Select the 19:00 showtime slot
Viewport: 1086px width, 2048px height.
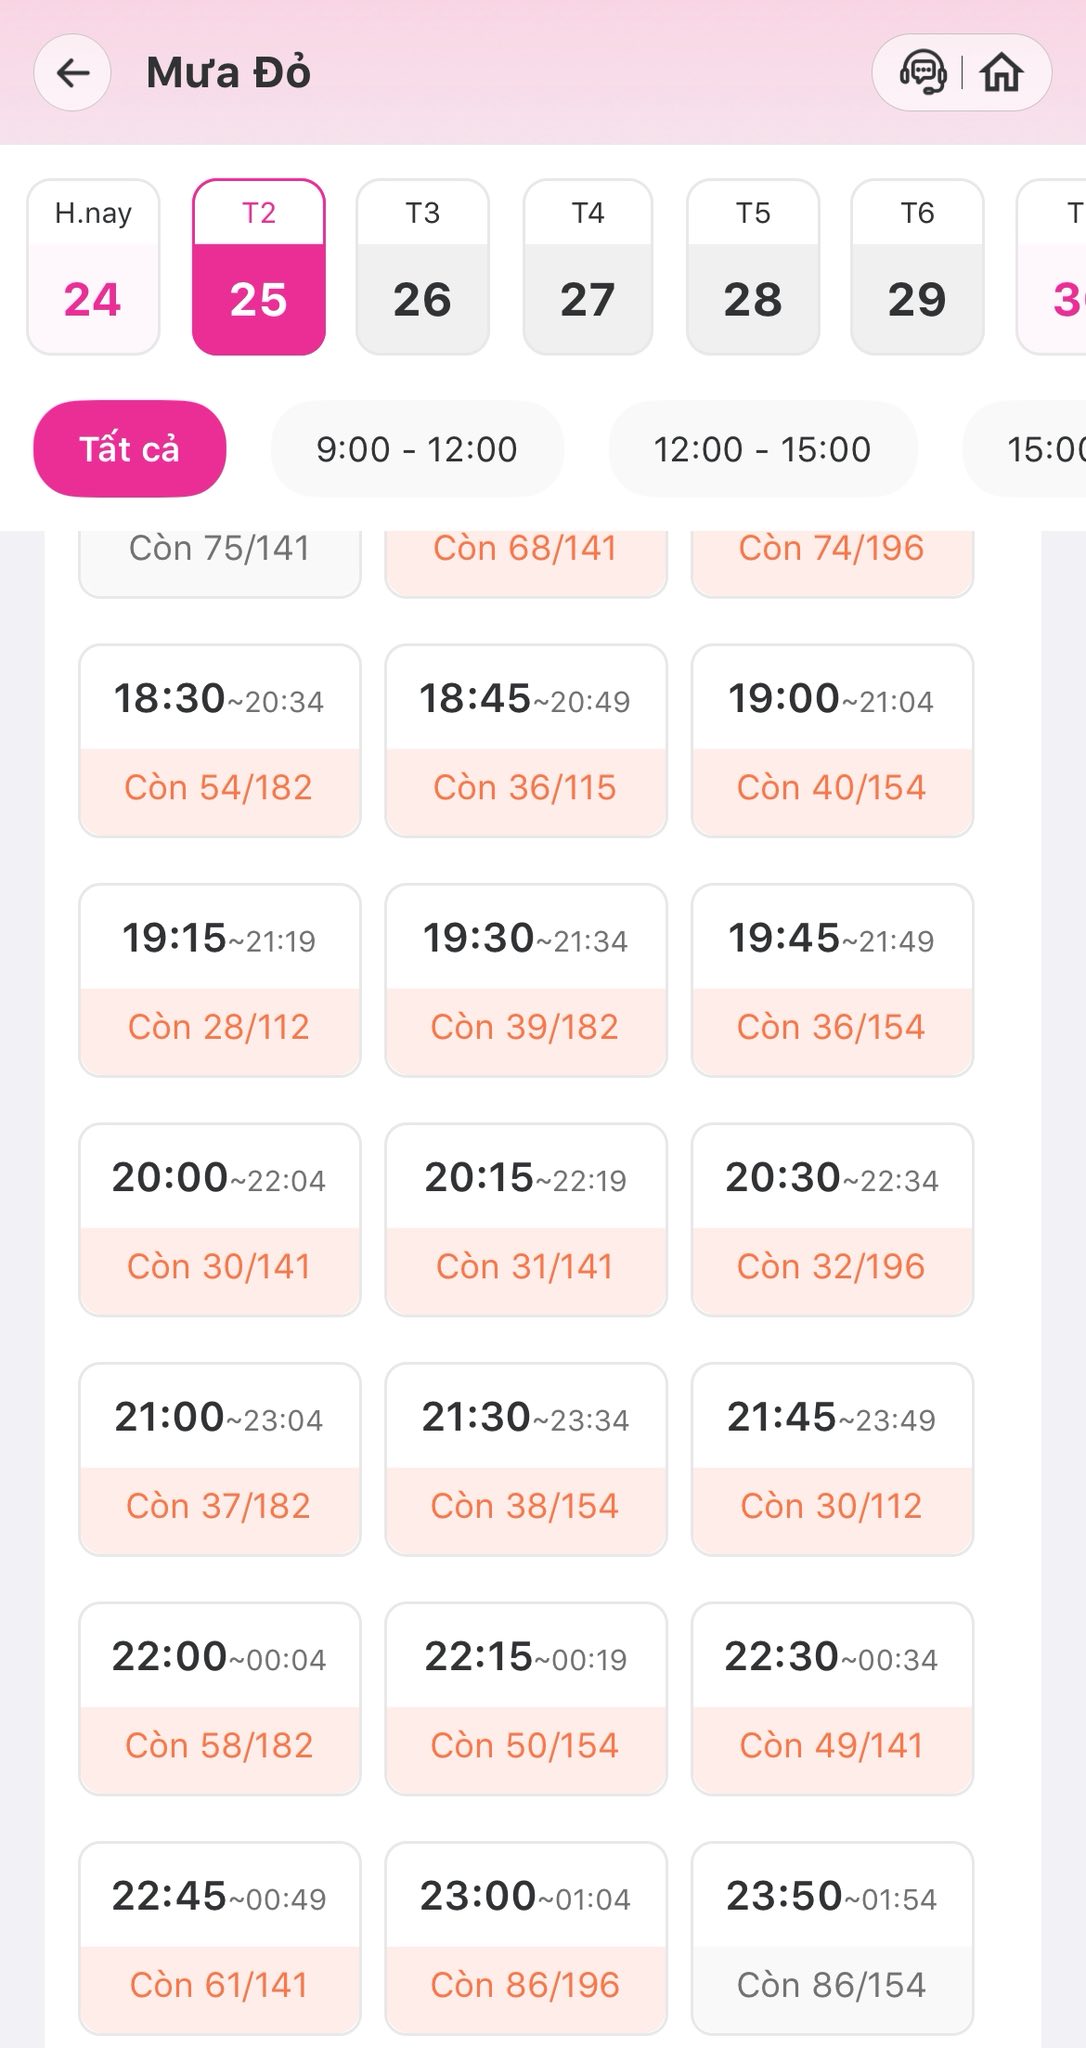pos(832,740)
